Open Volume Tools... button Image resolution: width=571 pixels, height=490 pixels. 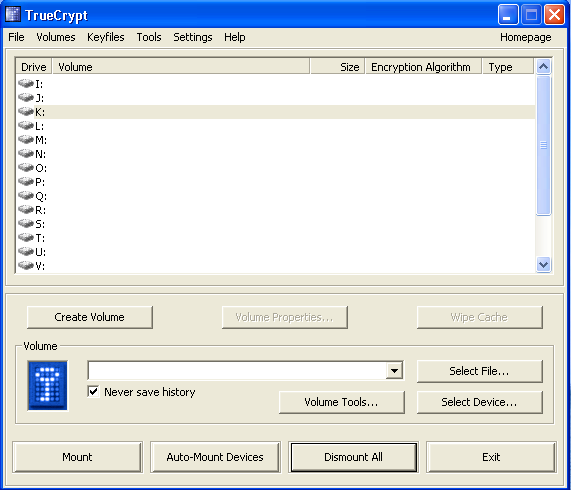pos(341,402)
